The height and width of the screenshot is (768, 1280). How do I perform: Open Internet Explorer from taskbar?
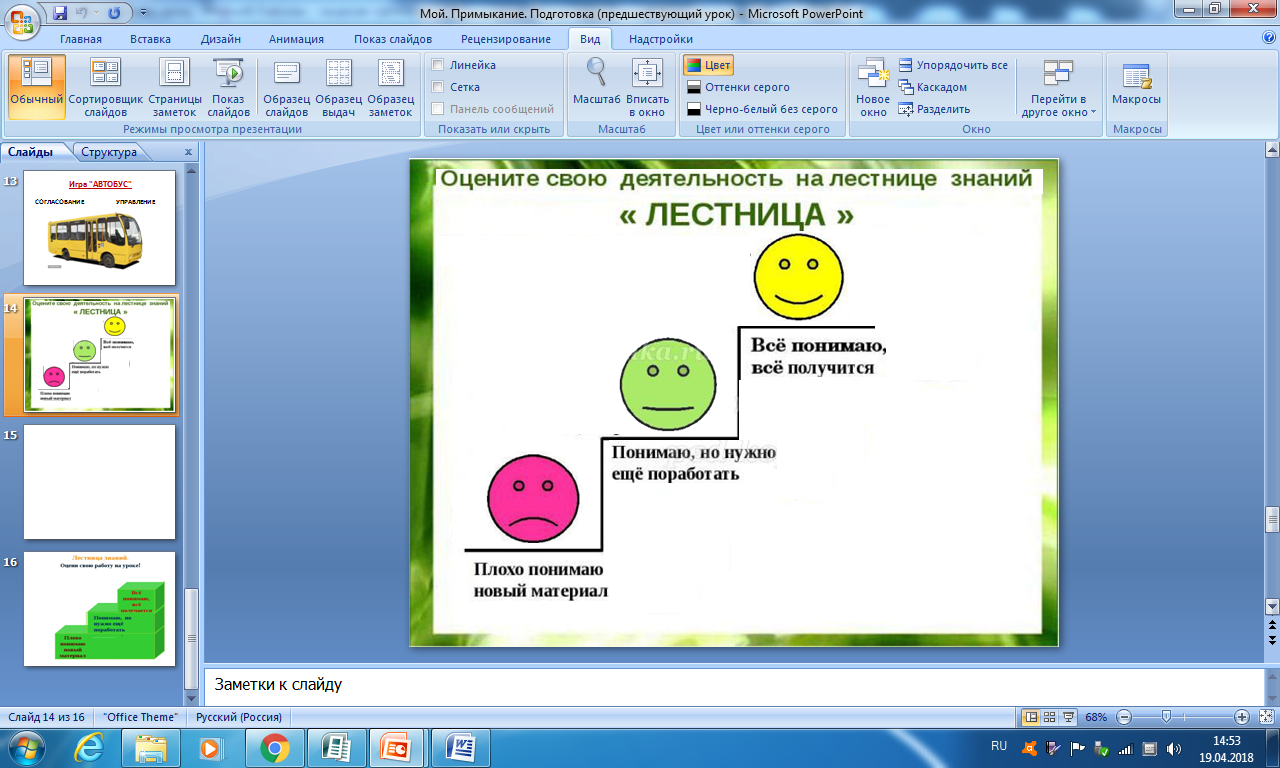[89, 748]
